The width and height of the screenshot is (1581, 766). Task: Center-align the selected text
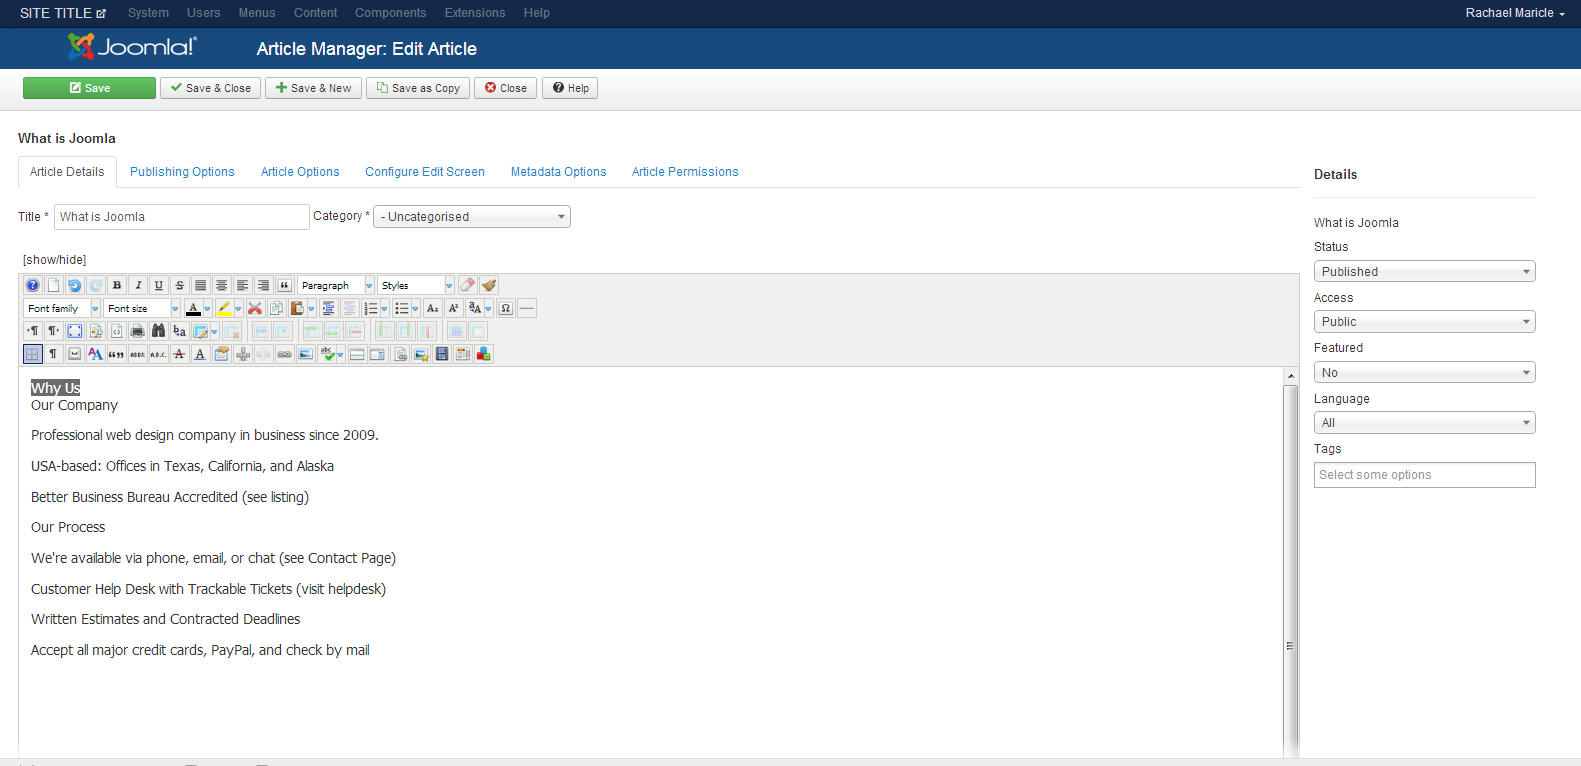221,285
